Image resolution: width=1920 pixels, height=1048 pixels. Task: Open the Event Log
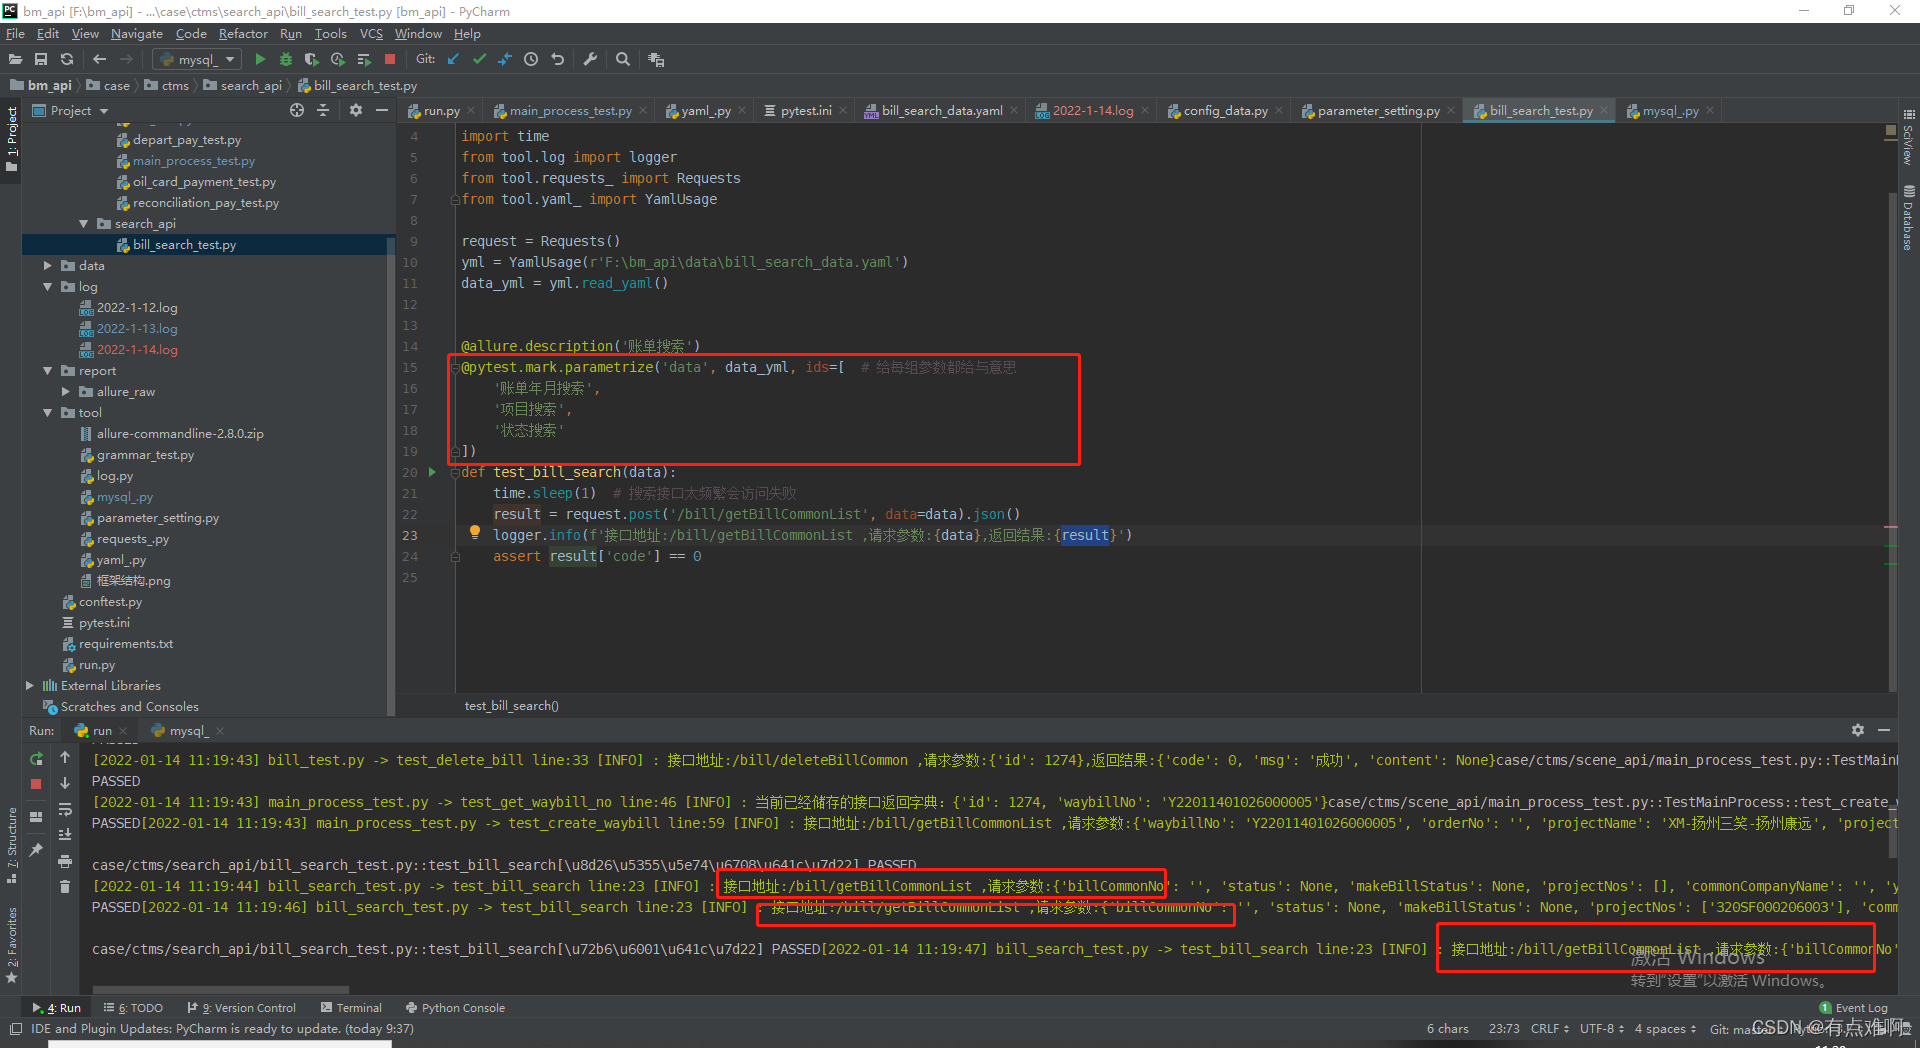1860,1008
